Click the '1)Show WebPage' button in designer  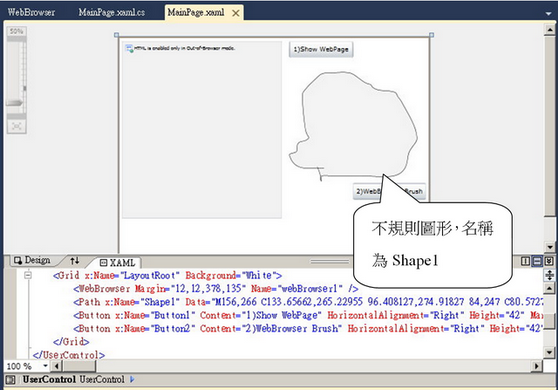[x=321, y=49]
